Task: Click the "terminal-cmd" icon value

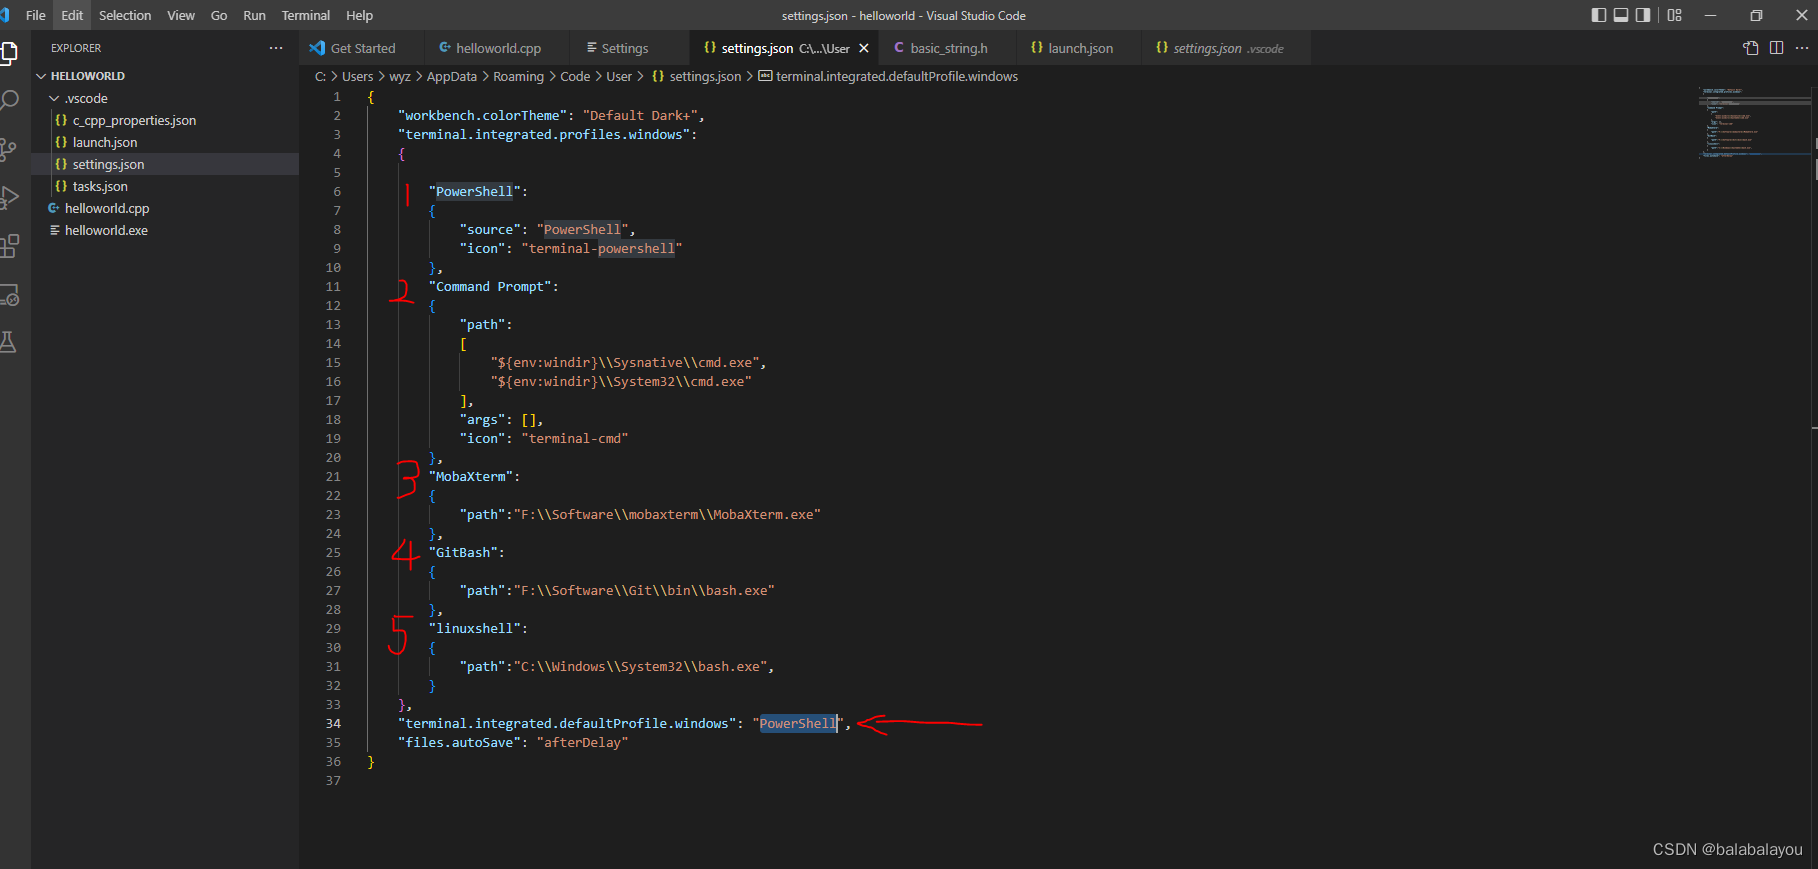Action: pyautogui.click(x=574, y=438)
